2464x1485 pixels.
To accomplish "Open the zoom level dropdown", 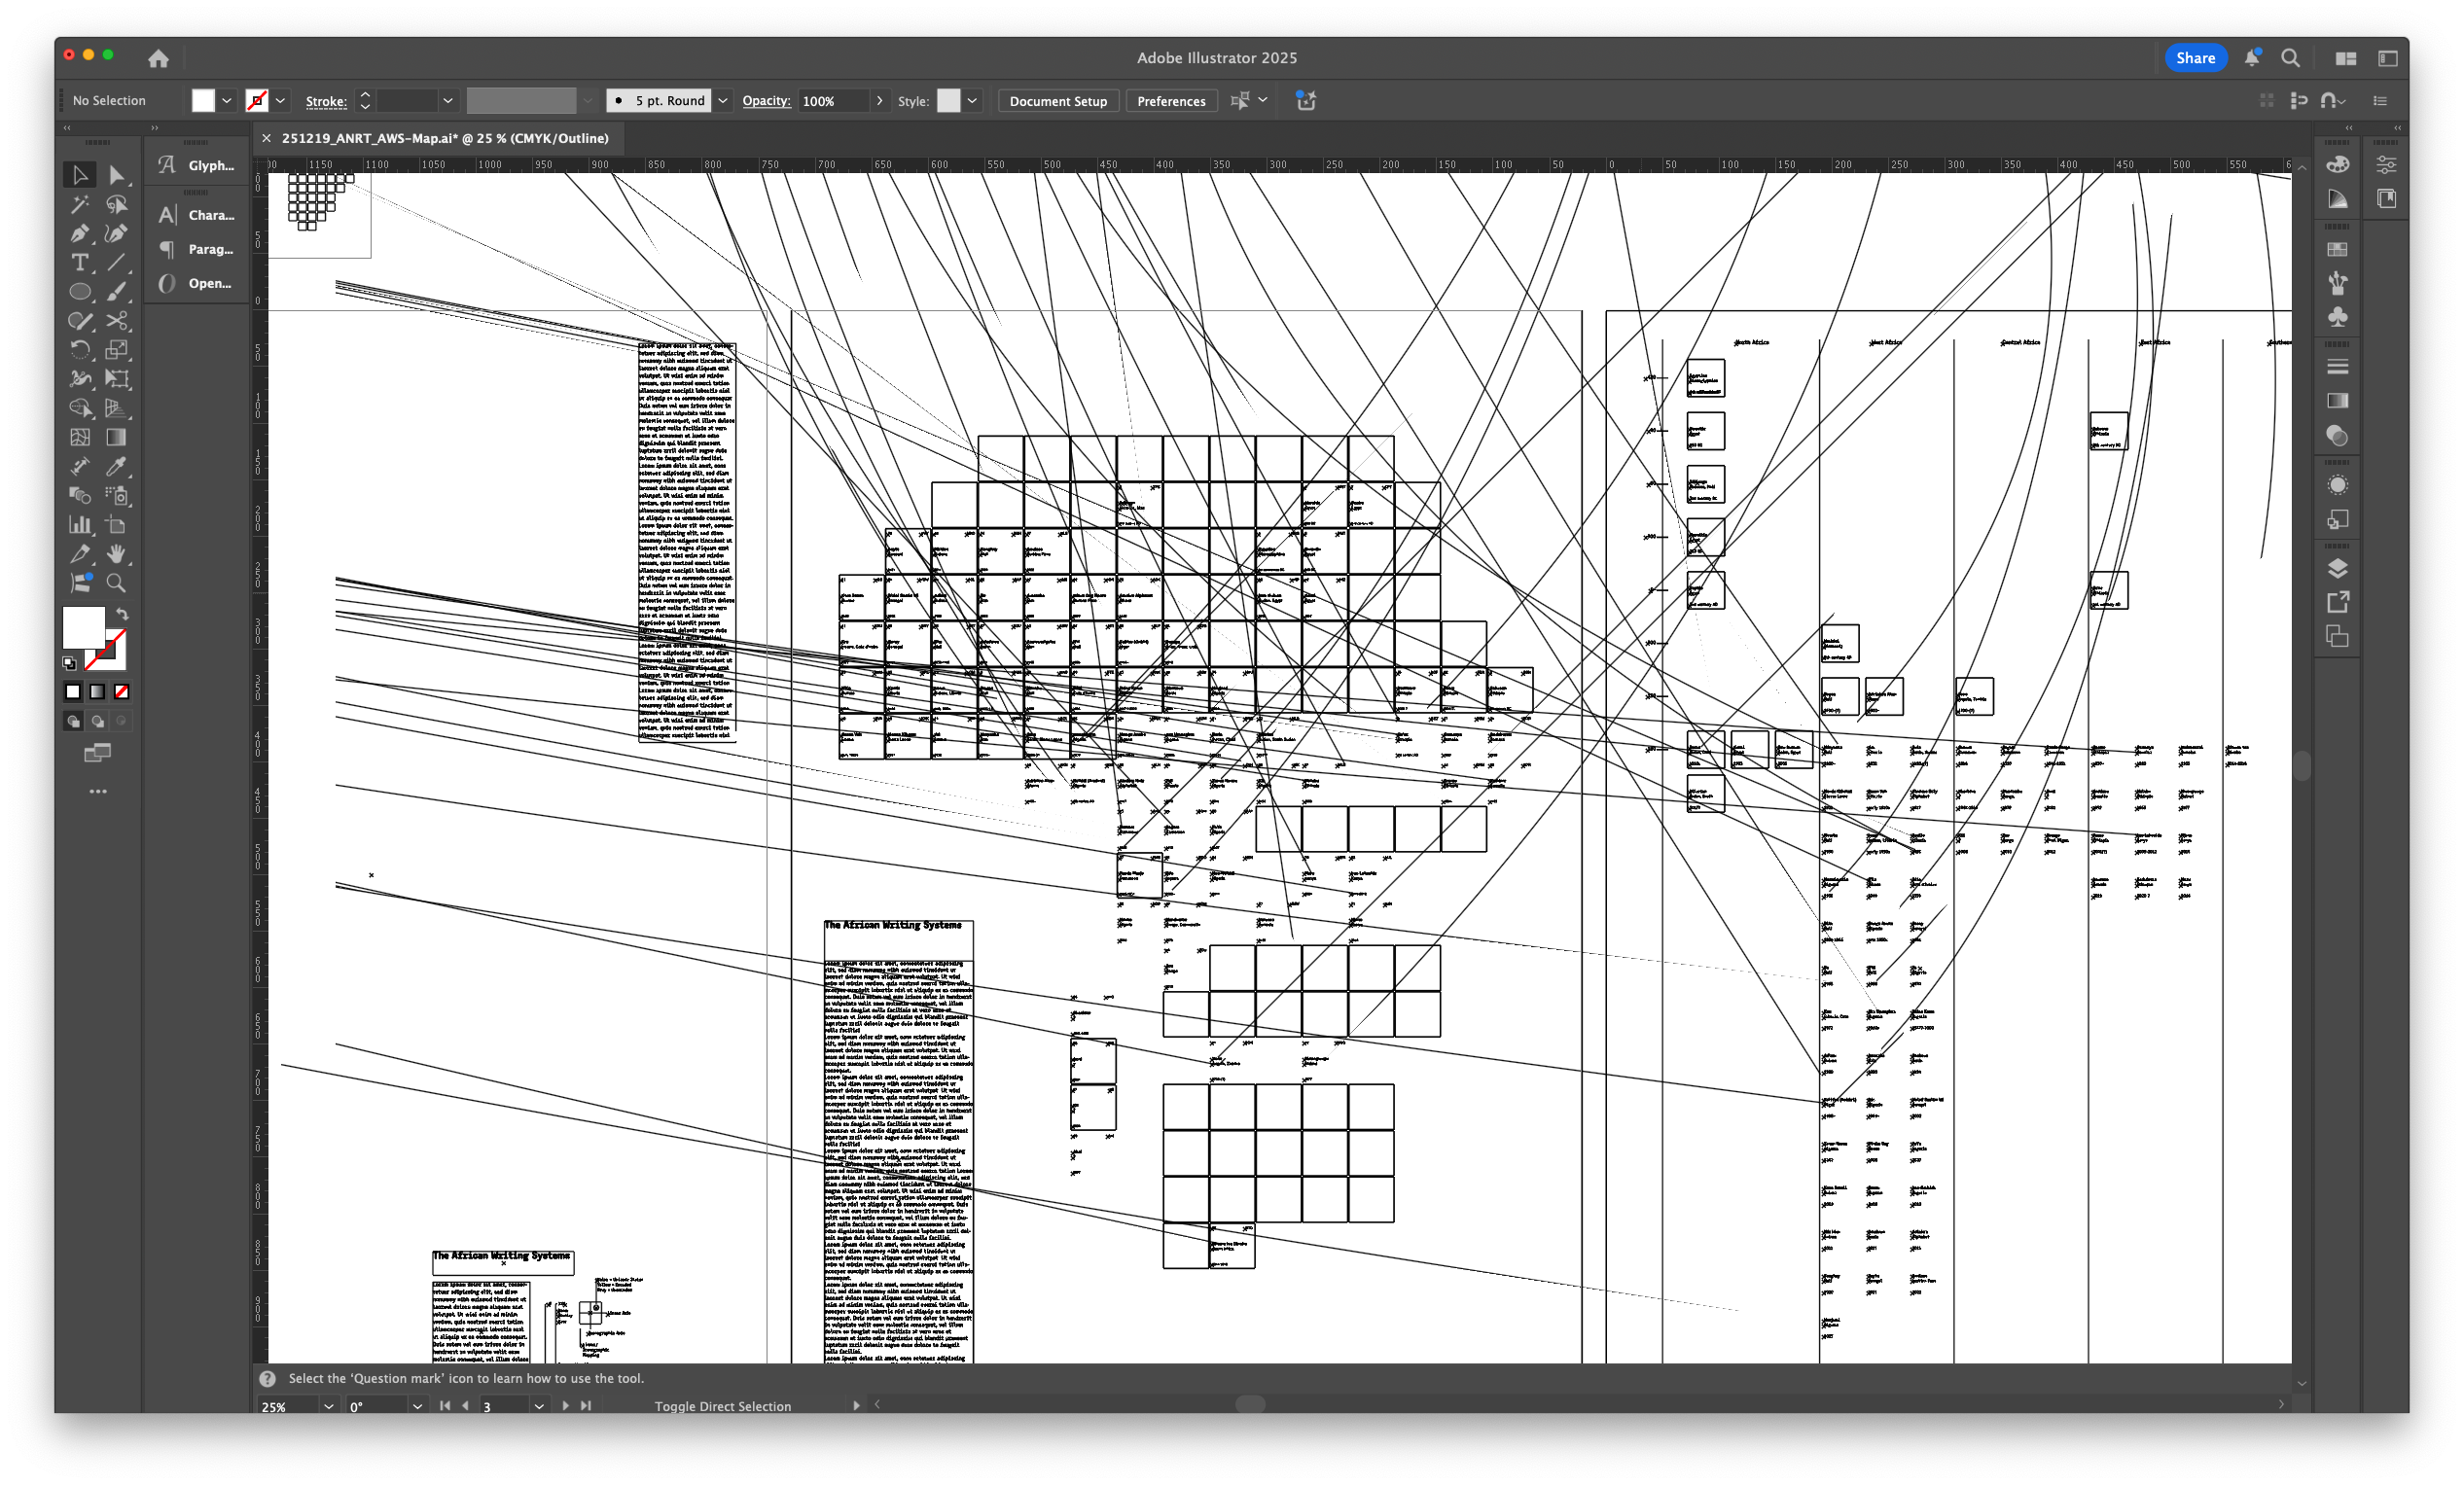I will 328,1407.
